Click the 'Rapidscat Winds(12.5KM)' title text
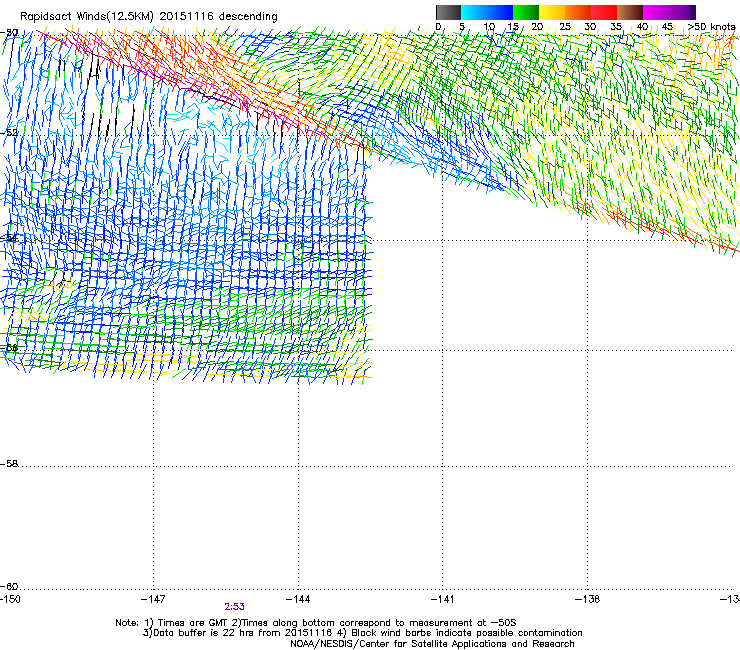 pyautogui.click(x=87, y=17)
